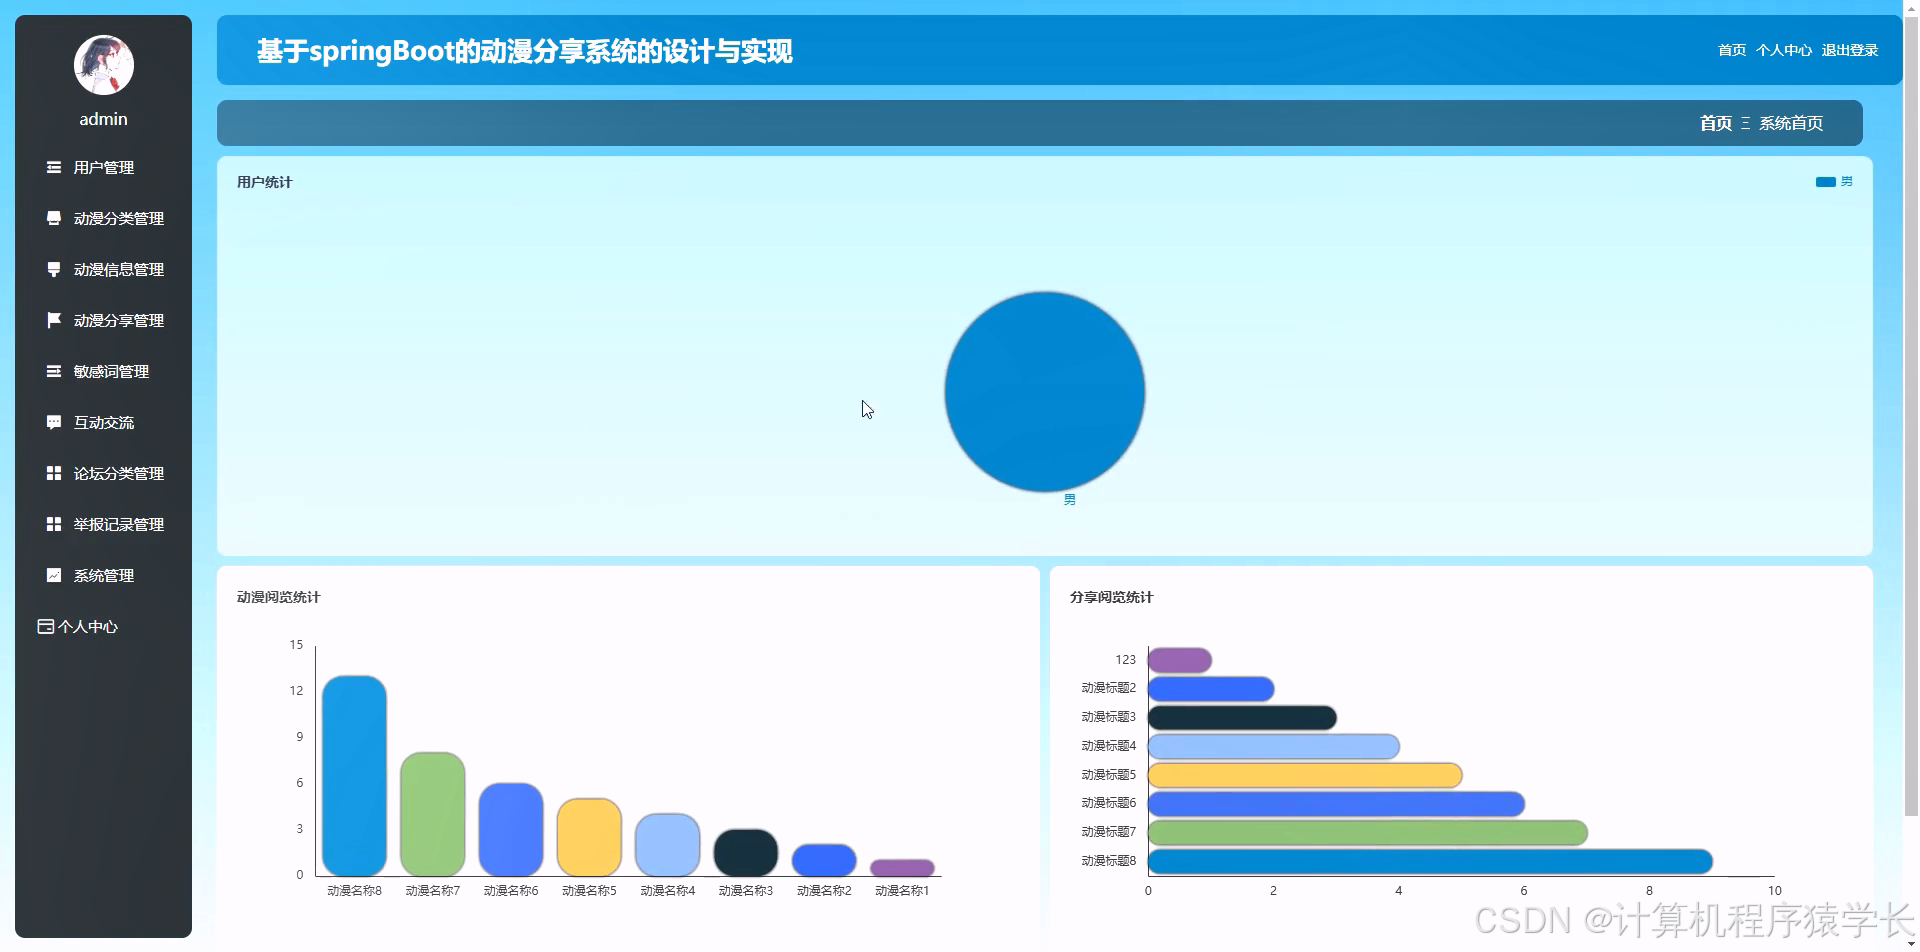Image resolution: width=1920 pixels, height=952 pixels.
Task: Select the 举报记录管理 grid icon
Action: (x=54, y=524)
